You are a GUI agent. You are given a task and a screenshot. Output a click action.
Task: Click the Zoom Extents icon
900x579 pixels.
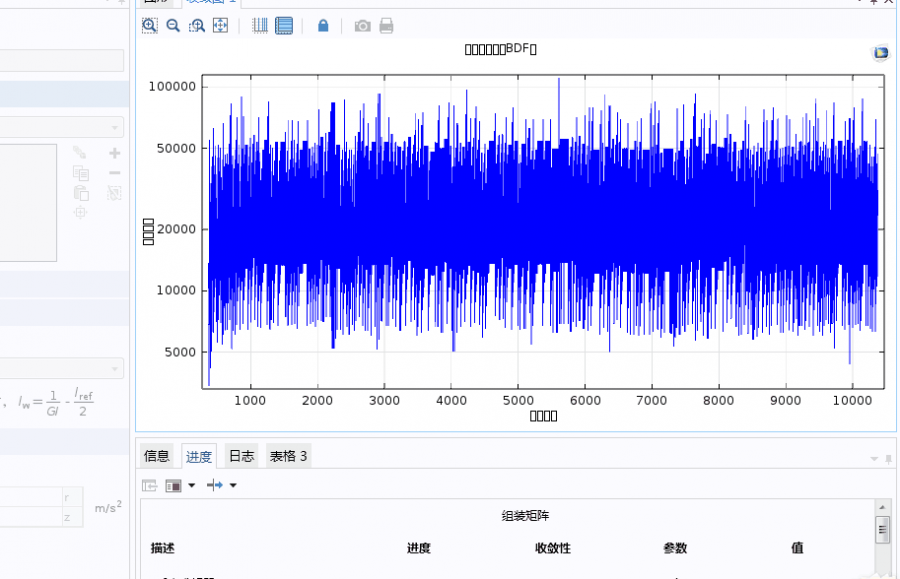220,26
